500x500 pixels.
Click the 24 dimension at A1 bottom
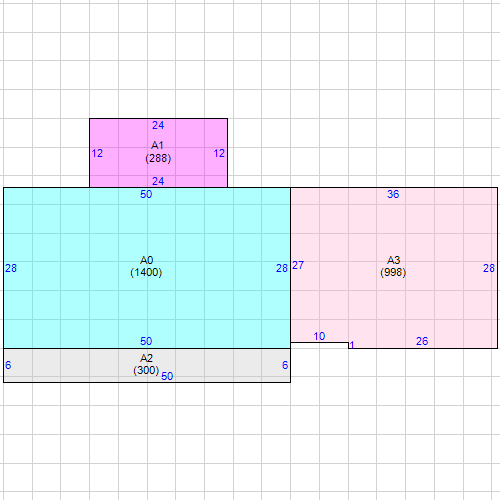158,181
